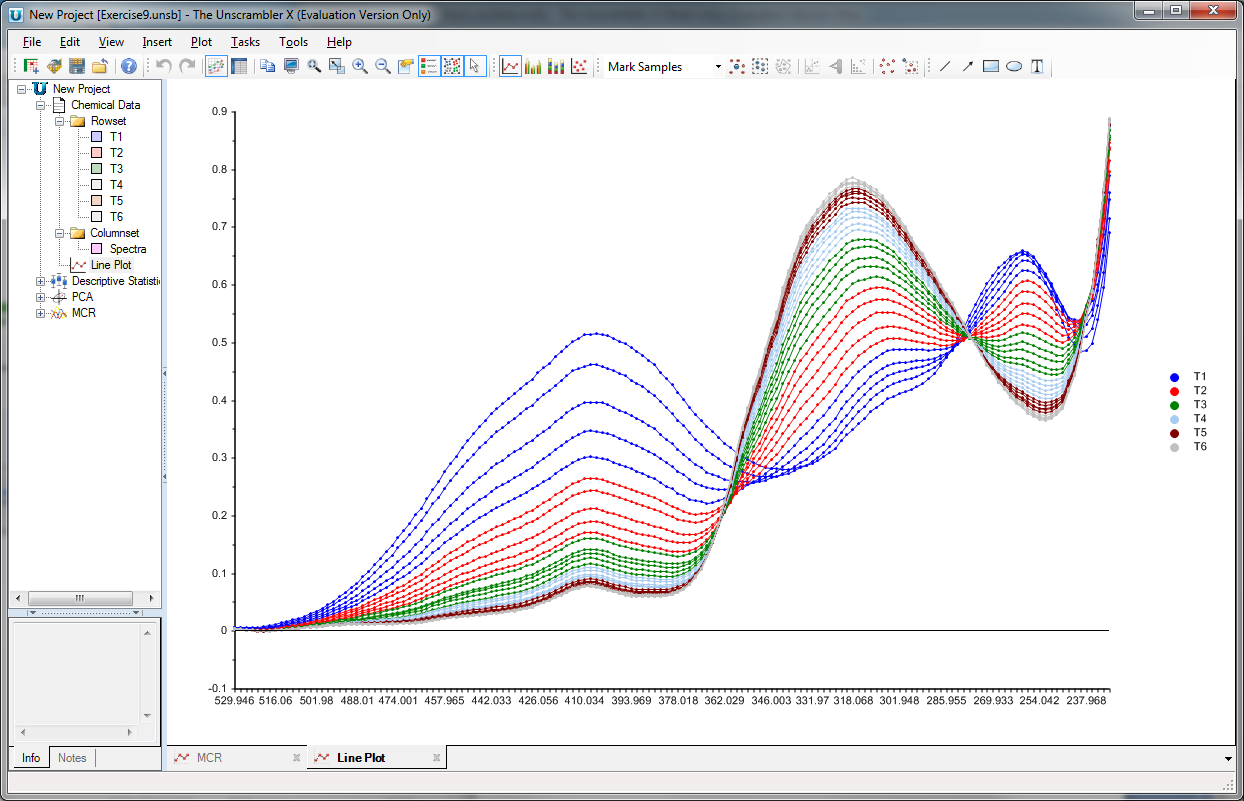Select the bar chart plot type icon
Screen dimensions: 1244x801
point(533,67)
